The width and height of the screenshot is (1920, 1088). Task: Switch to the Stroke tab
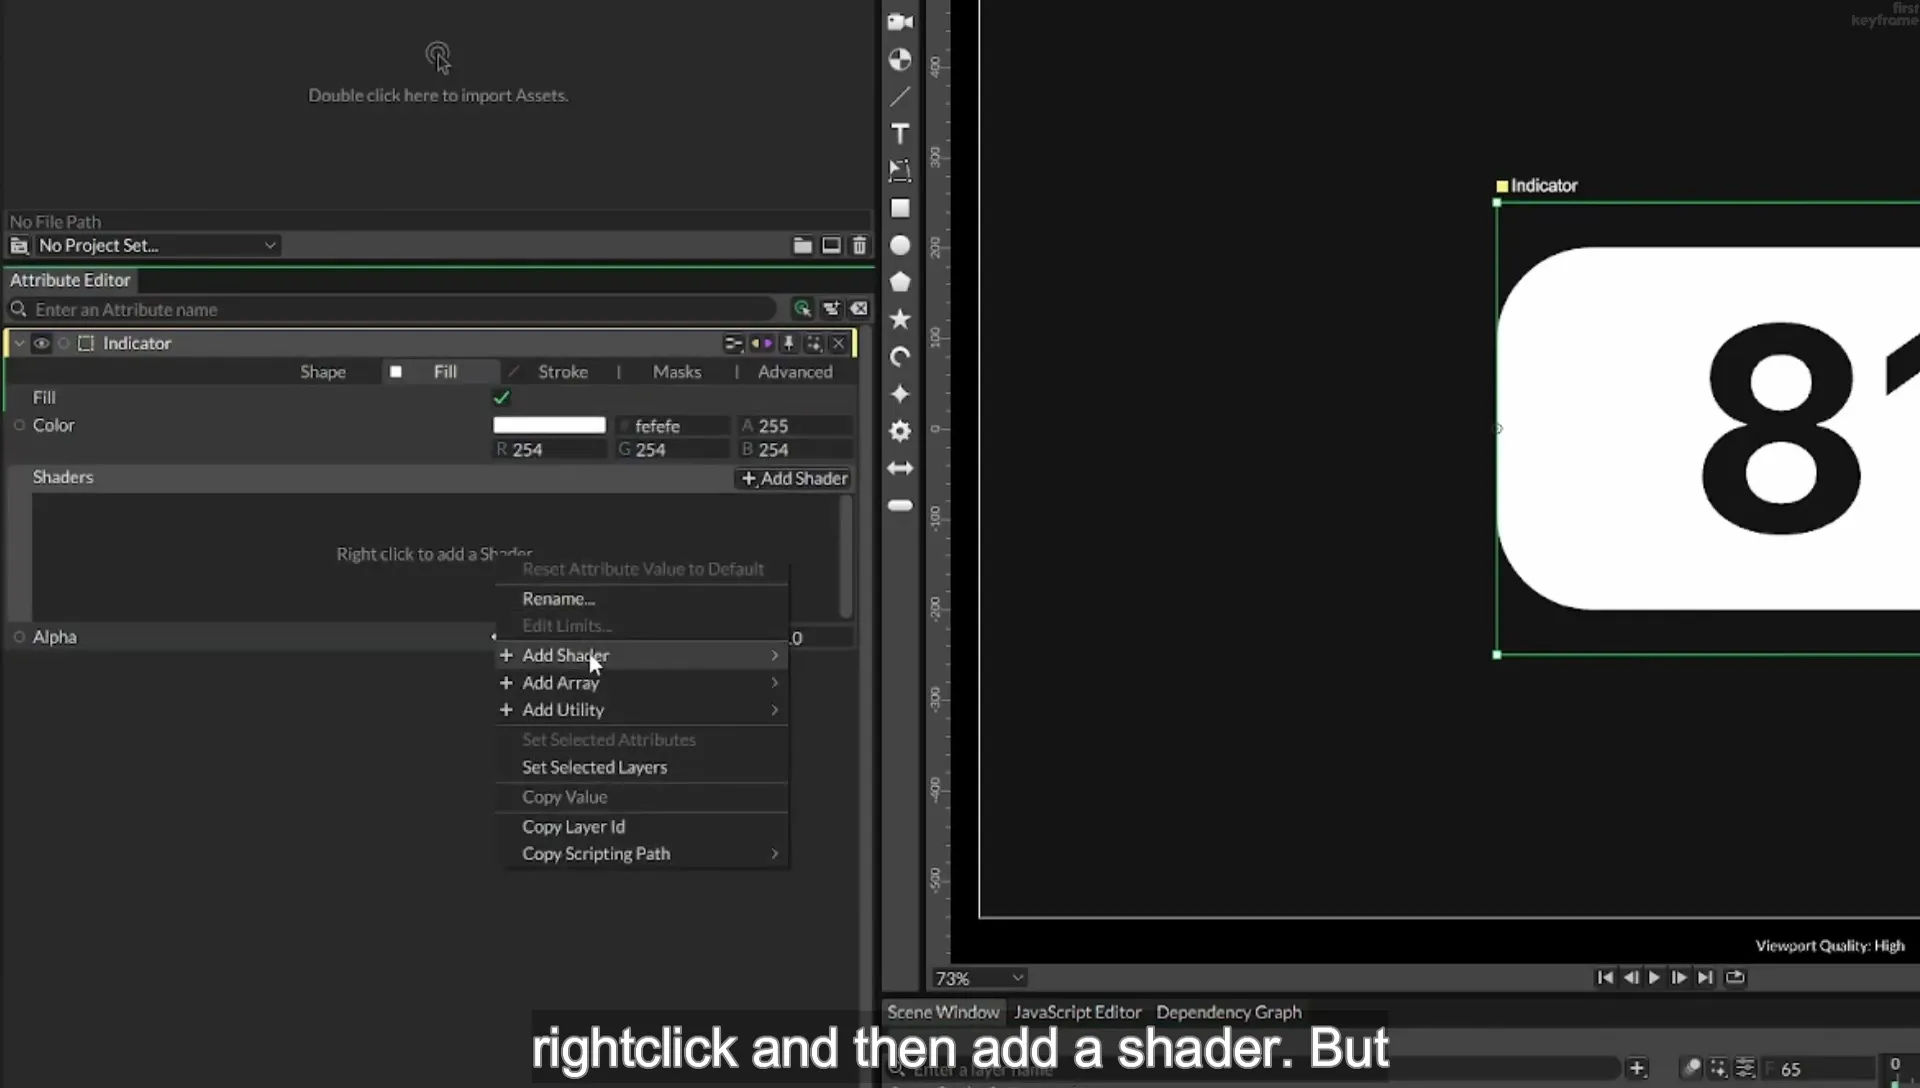[x=563, y=372]
